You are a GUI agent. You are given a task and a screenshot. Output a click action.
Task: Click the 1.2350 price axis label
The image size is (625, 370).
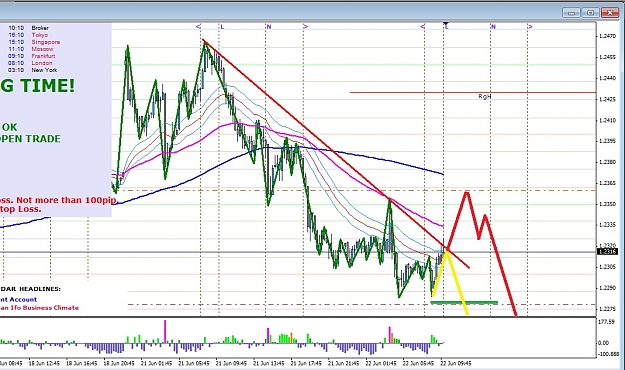(x=607, y=204)
